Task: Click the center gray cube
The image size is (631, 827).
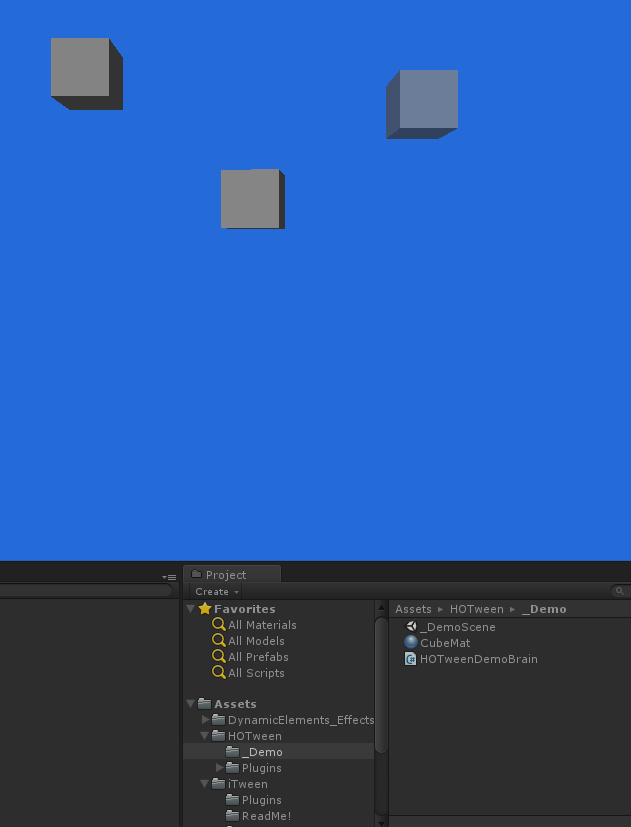Action: pyautogui.click(x=253, y=199)
